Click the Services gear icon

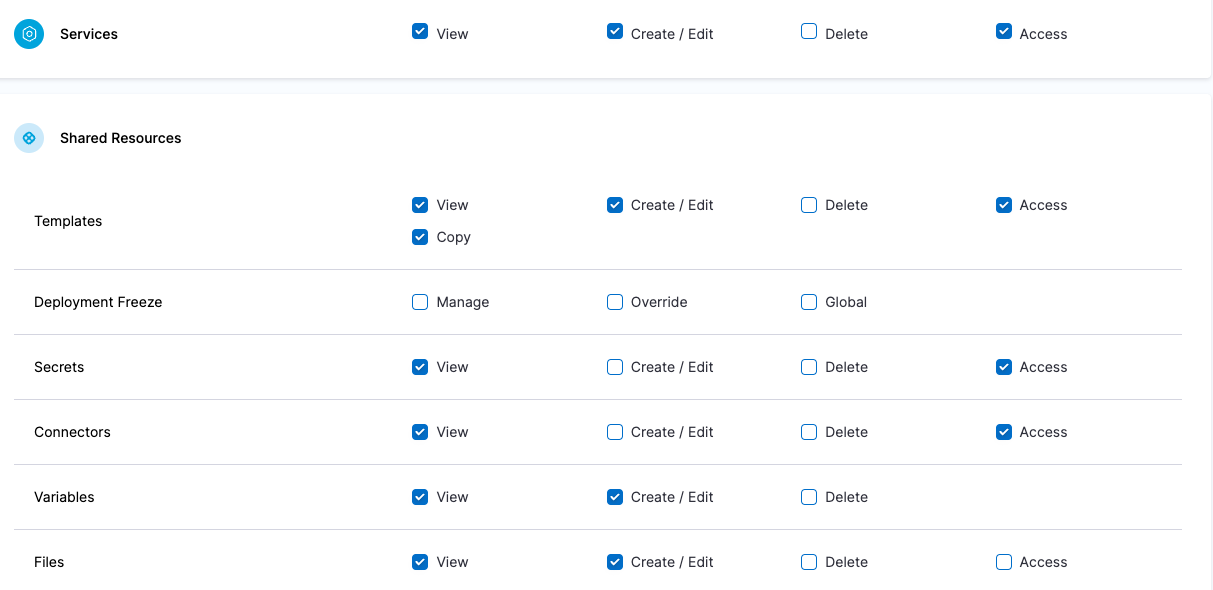[x=28, y=33]
